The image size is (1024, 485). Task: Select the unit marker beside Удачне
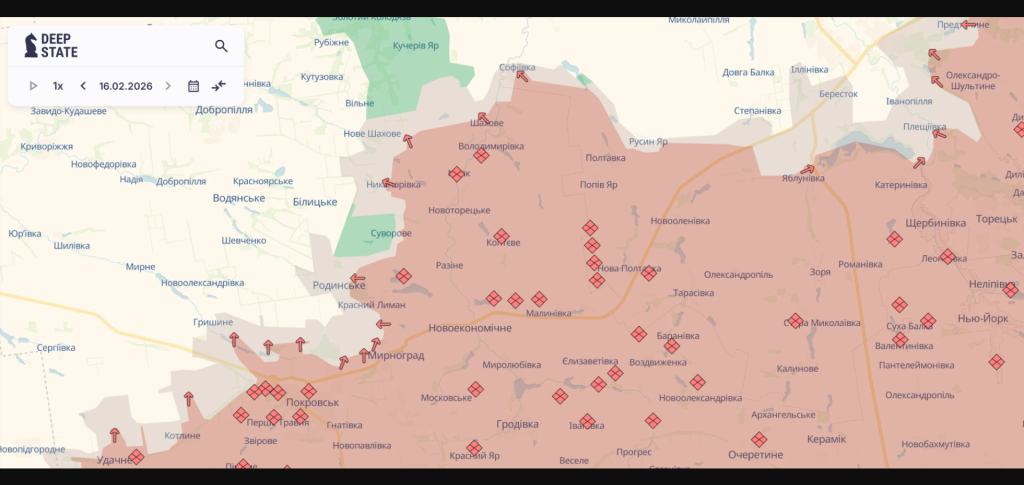pyautogui.click(x=136, y=457)
